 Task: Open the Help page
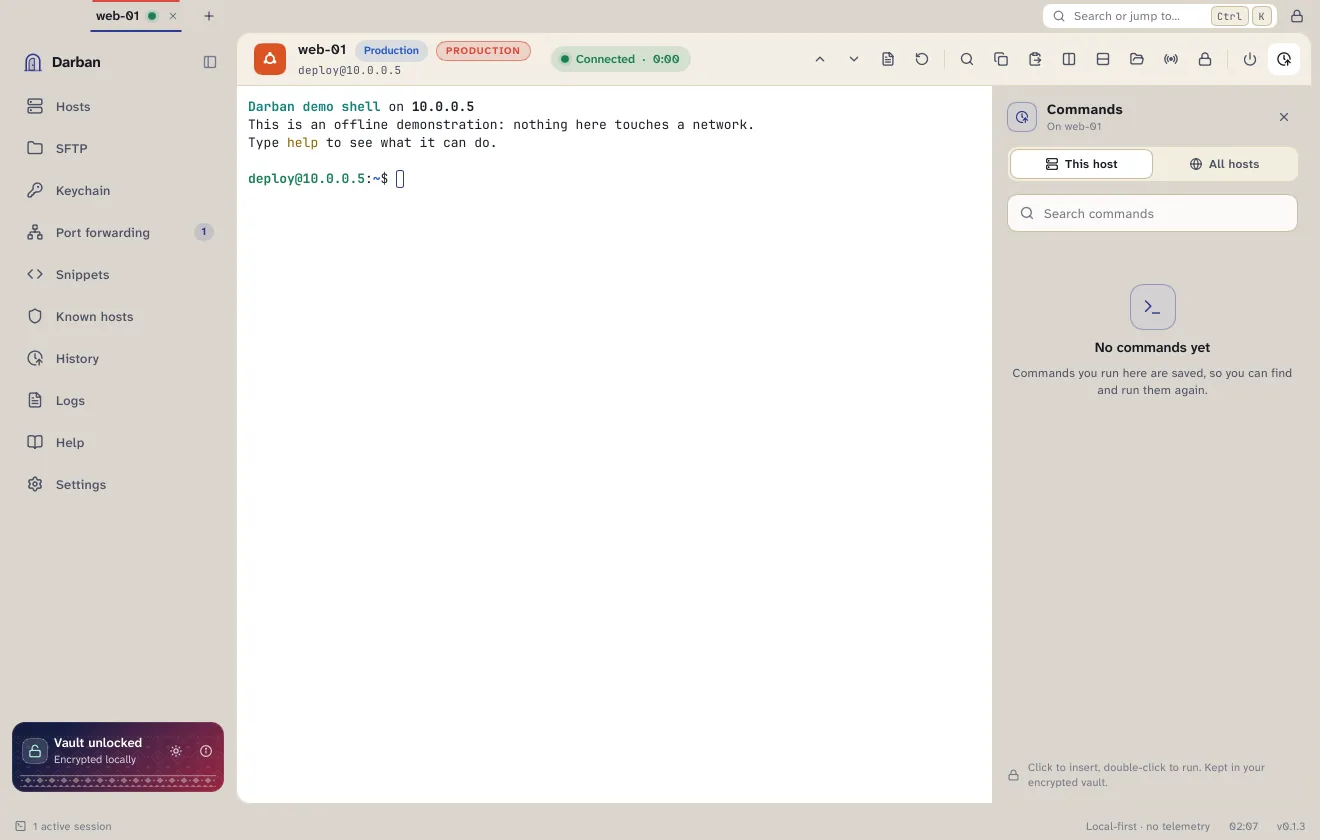[119, 442]
